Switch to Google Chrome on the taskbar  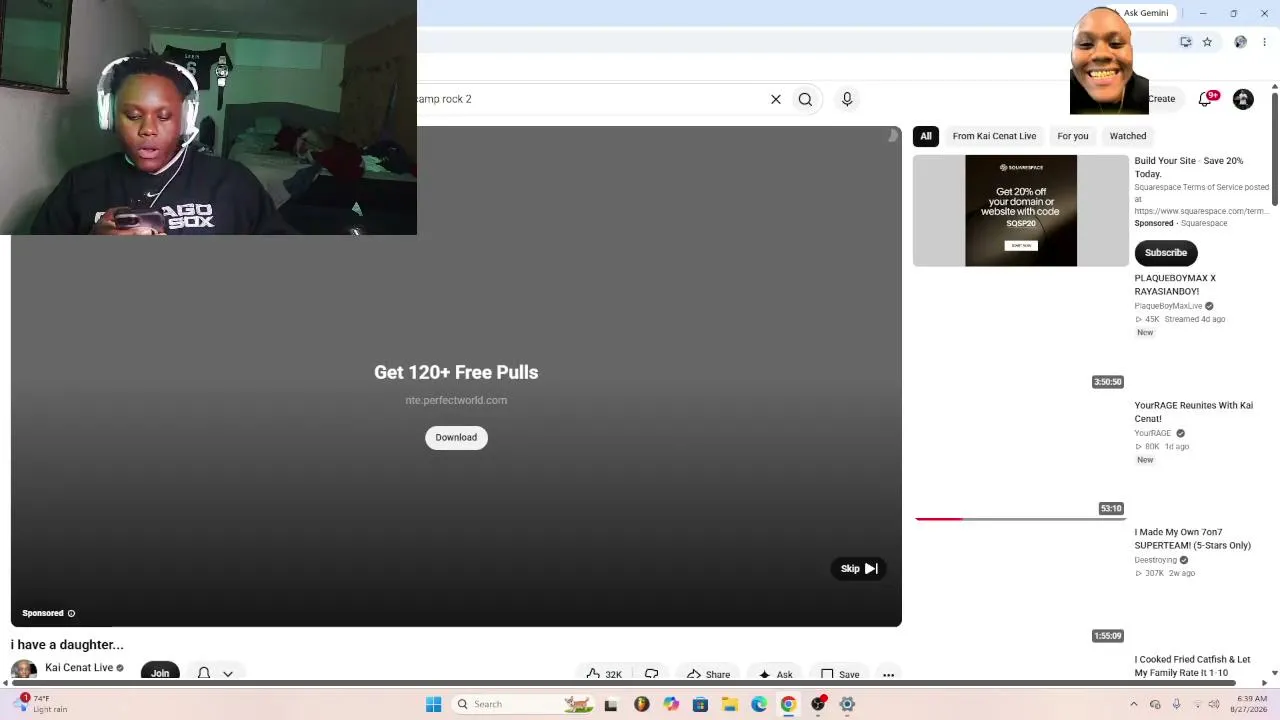788,704
